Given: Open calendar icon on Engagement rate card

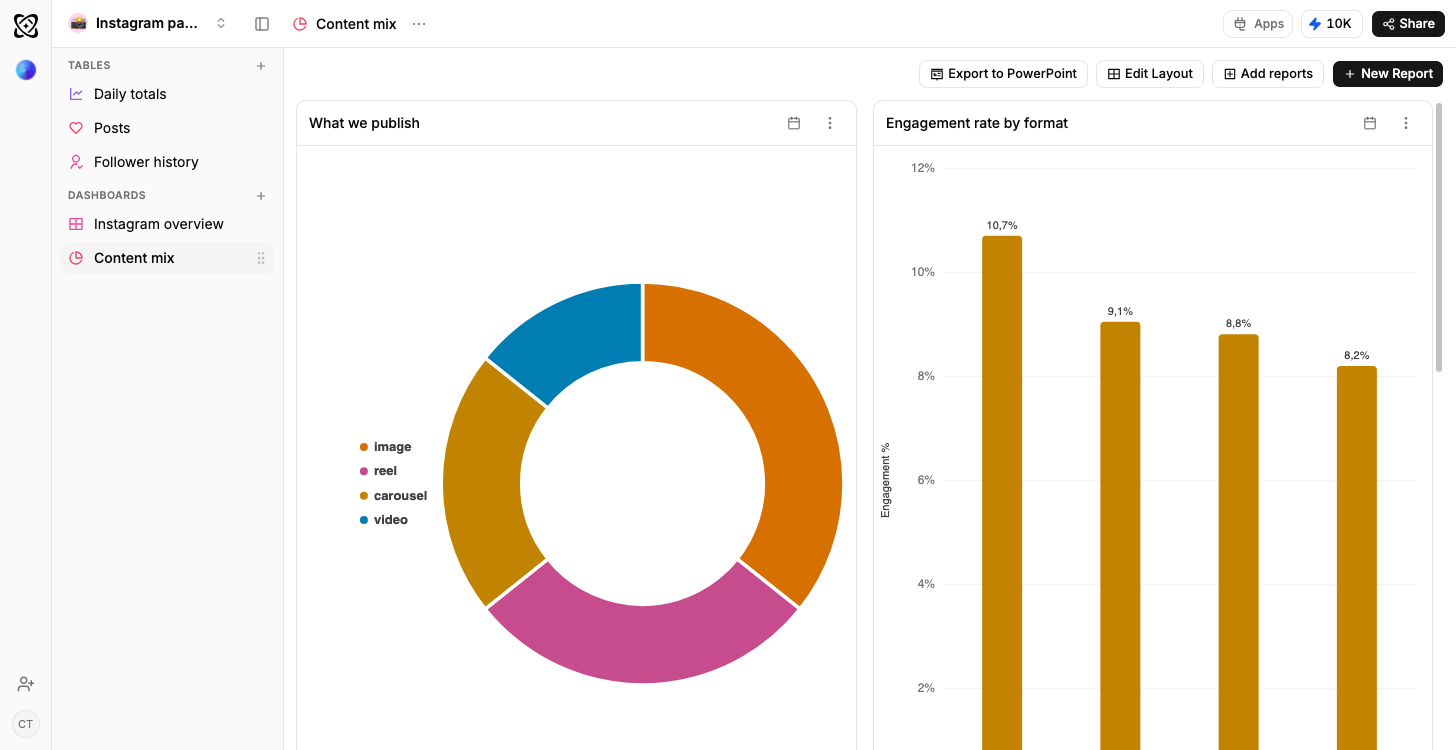Looking at the screenshot, I should point(1370,123).
